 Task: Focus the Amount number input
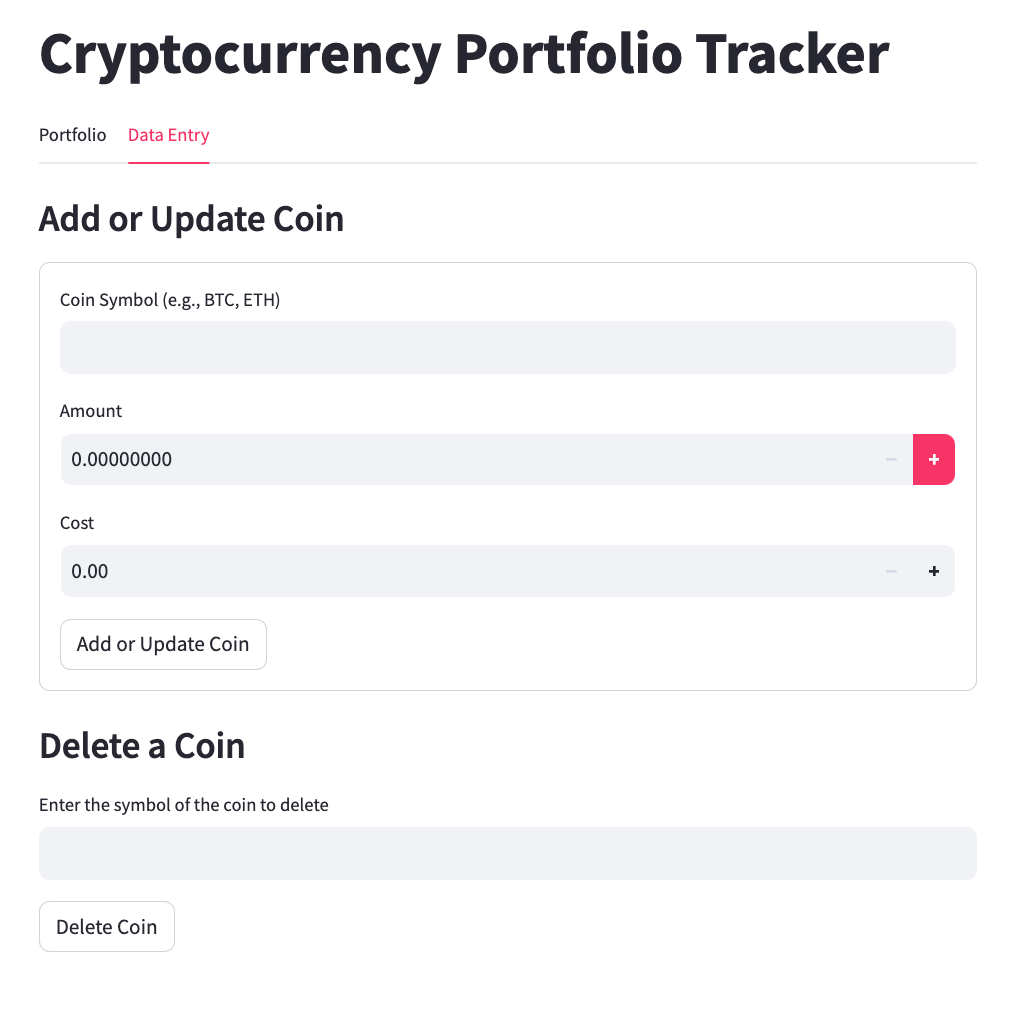pos(450,459)
